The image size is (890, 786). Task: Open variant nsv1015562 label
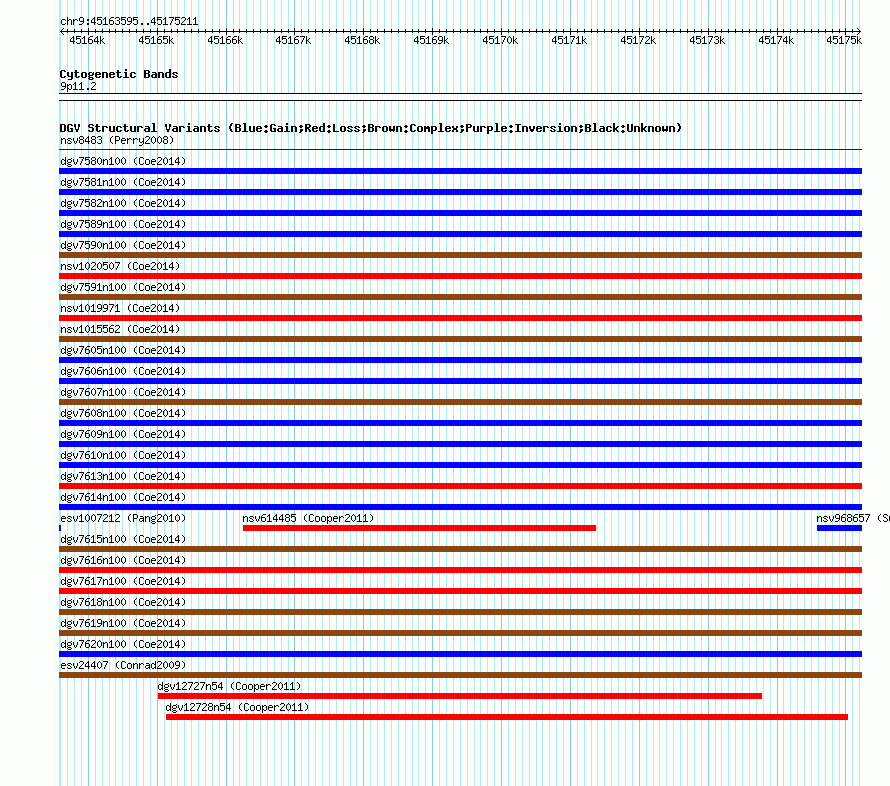[120, 329]
